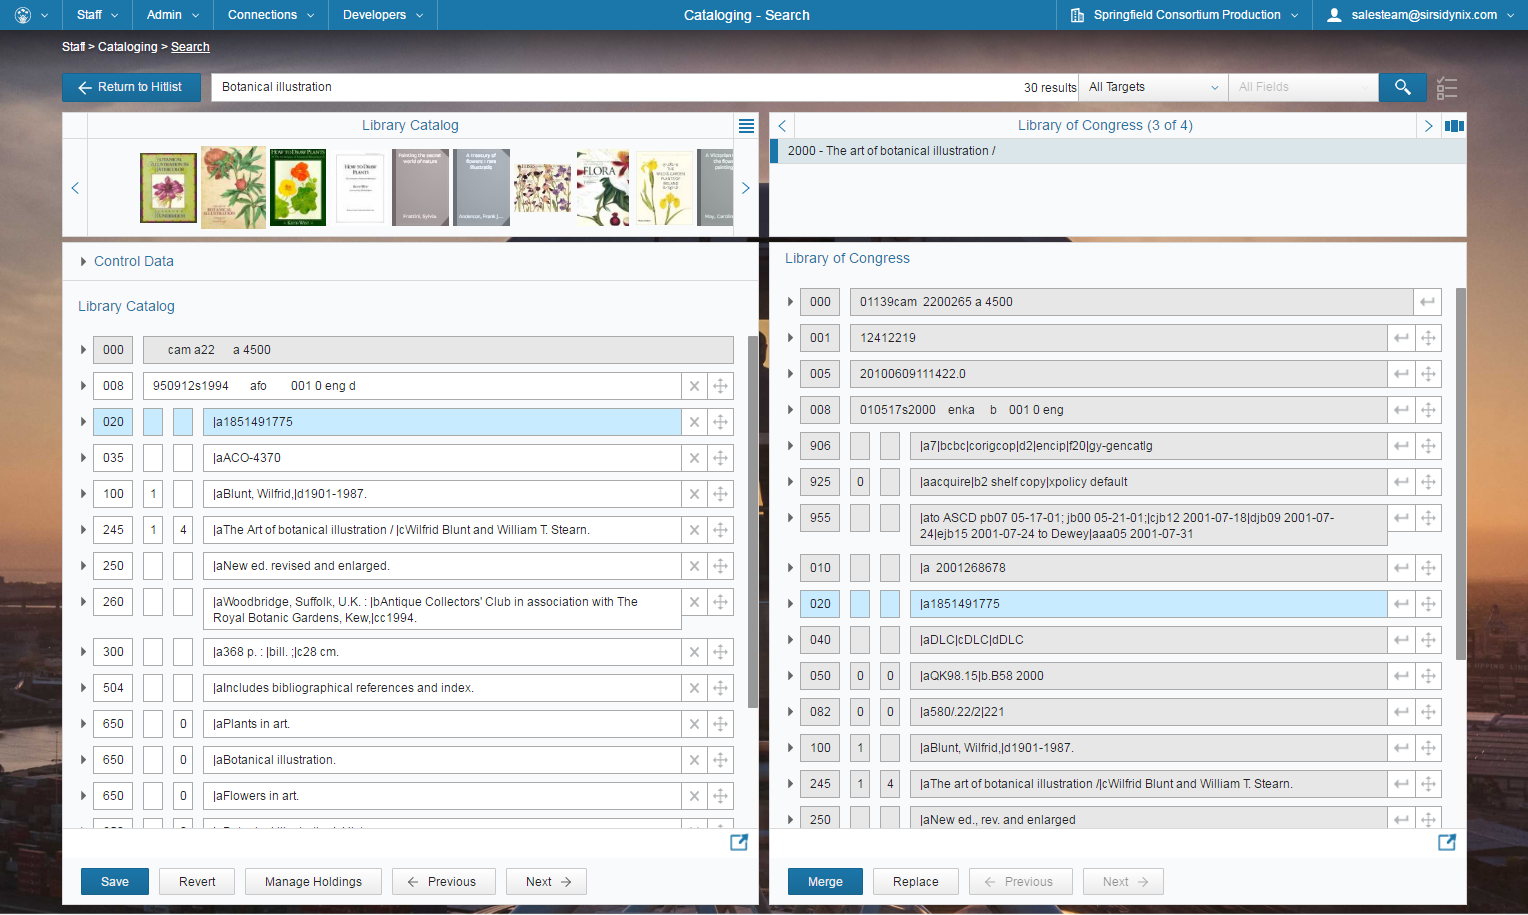Click Library of Congress 020 field value
This screenshot has height=915, width=1528.
(1148, 604)
